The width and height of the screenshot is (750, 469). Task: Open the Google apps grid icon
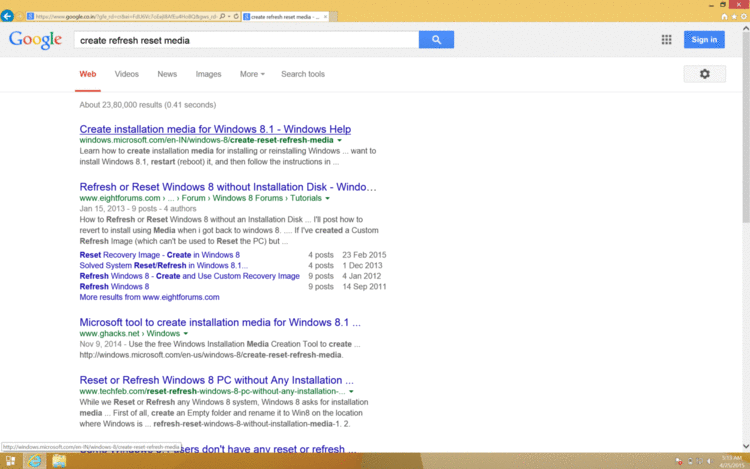click(x=666, y=40)
